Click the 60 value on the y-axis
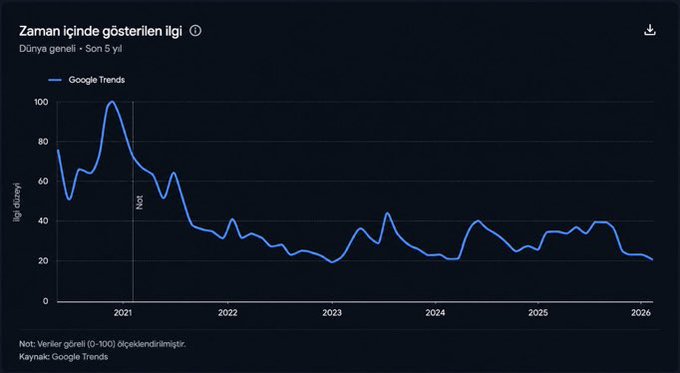This screenshot has height=373, width=680. point(43,181)
